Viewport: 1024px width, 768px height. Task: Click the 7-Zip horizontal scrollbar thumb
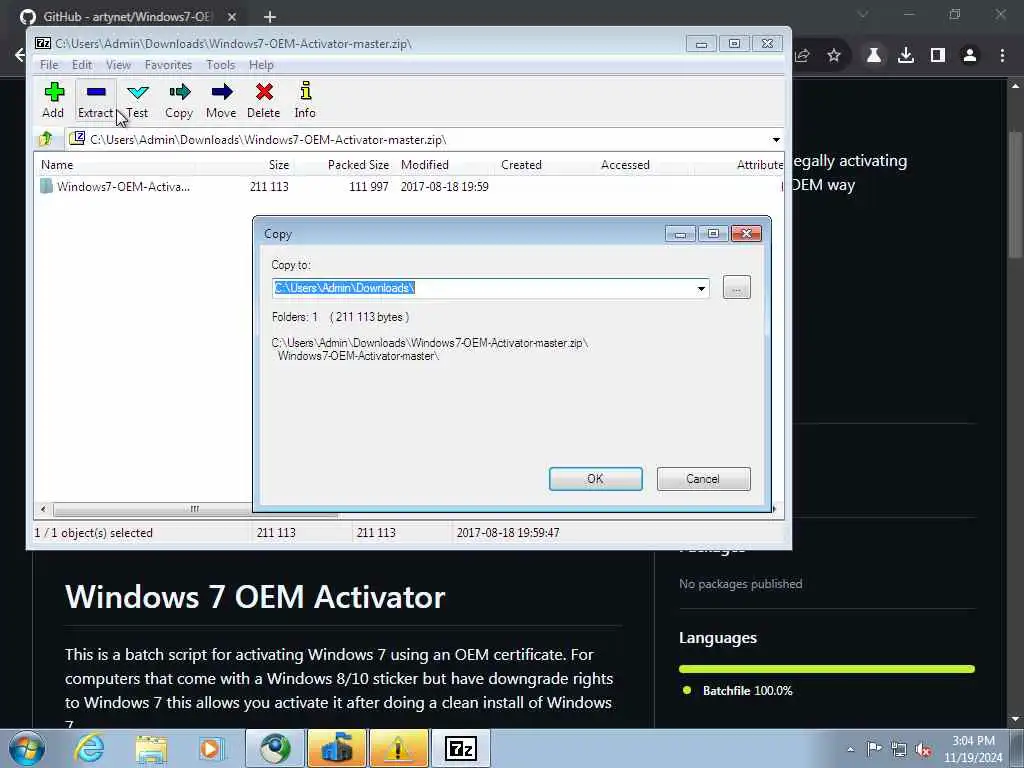click(195, 509)
